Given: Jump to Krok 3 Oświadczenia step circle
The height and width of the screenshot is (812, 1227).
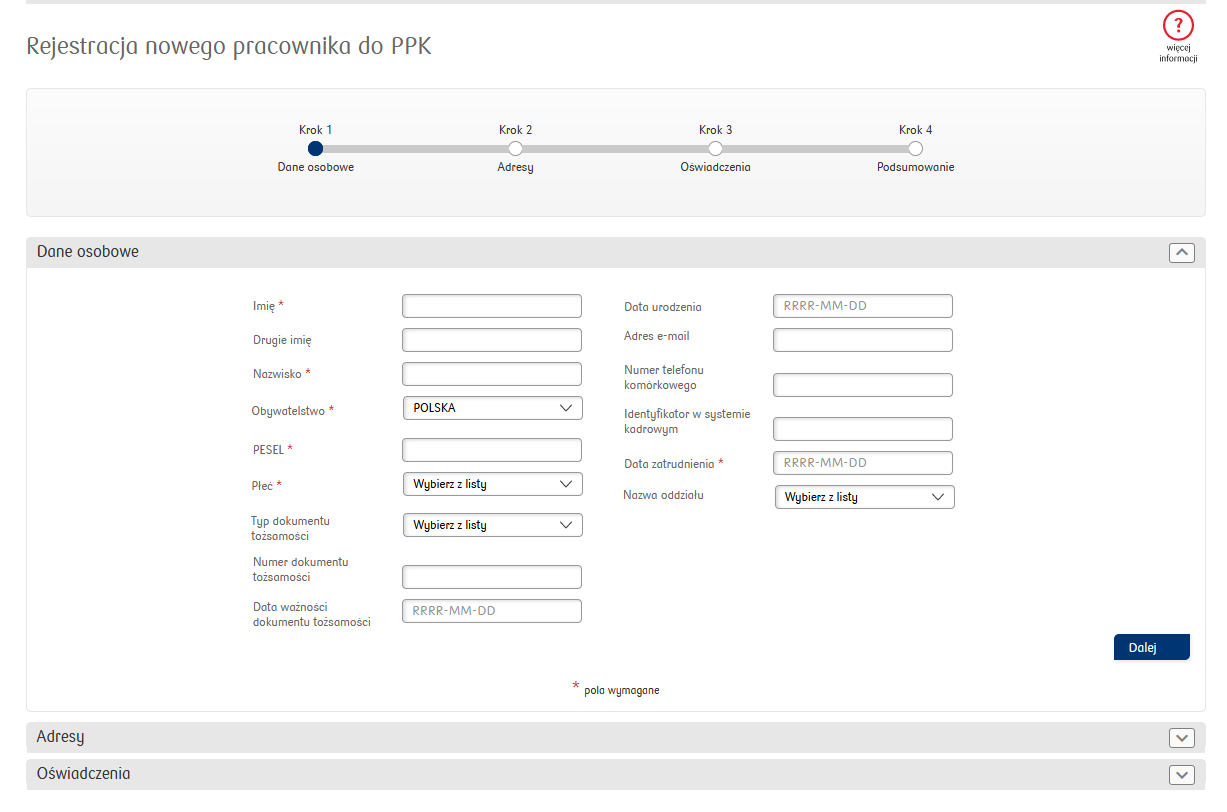Looking at the screenshot, I should (x=715, y=148).
